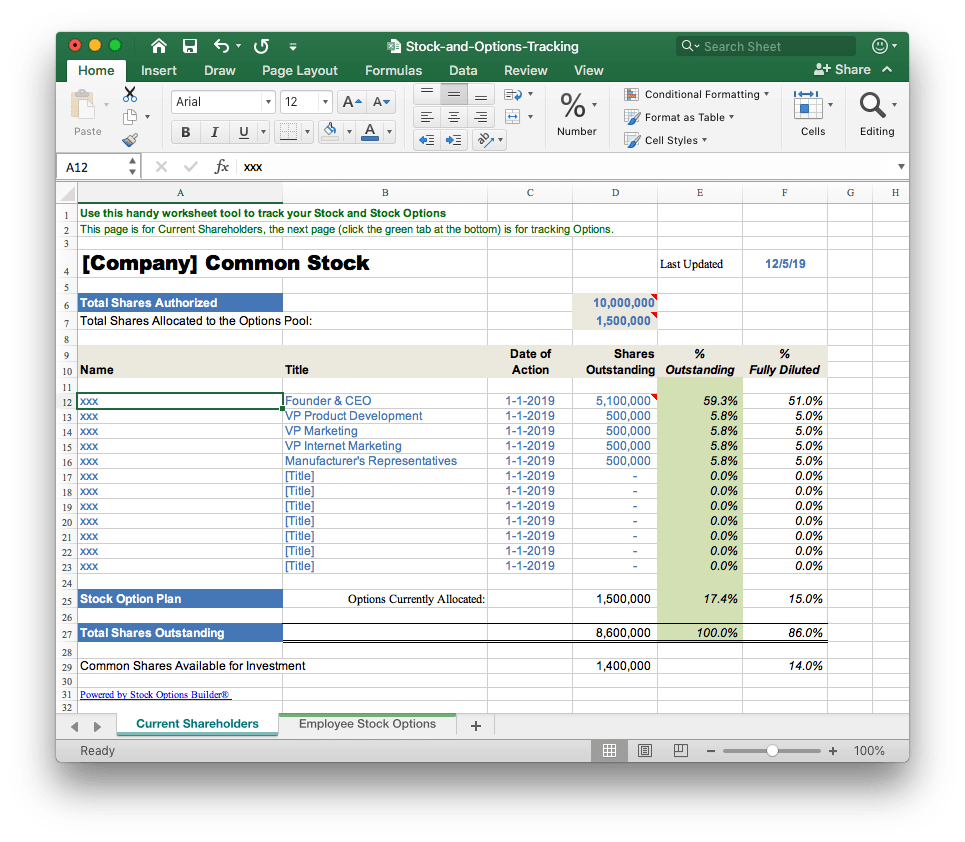Undo the last action
This screenshot has width=965, height=842.
coord(222,46)
